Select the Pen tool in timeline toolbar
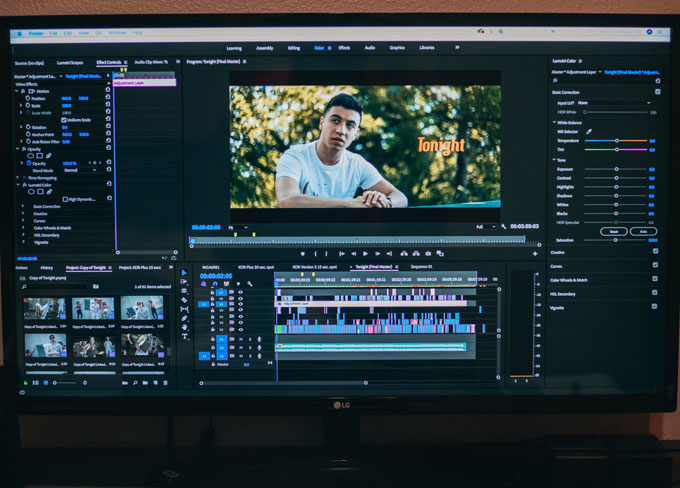The height and width of the screenshot is (488, 680). [x=184, y=318]
